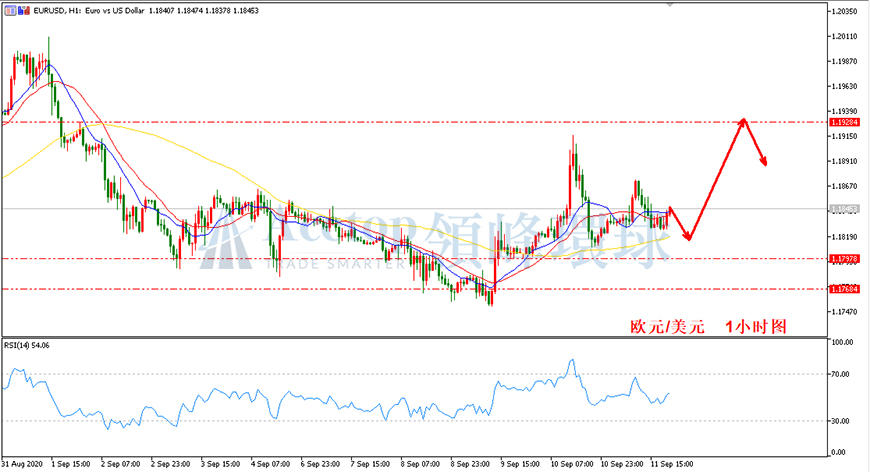Click the 0.00 RSI scale value

839,453
